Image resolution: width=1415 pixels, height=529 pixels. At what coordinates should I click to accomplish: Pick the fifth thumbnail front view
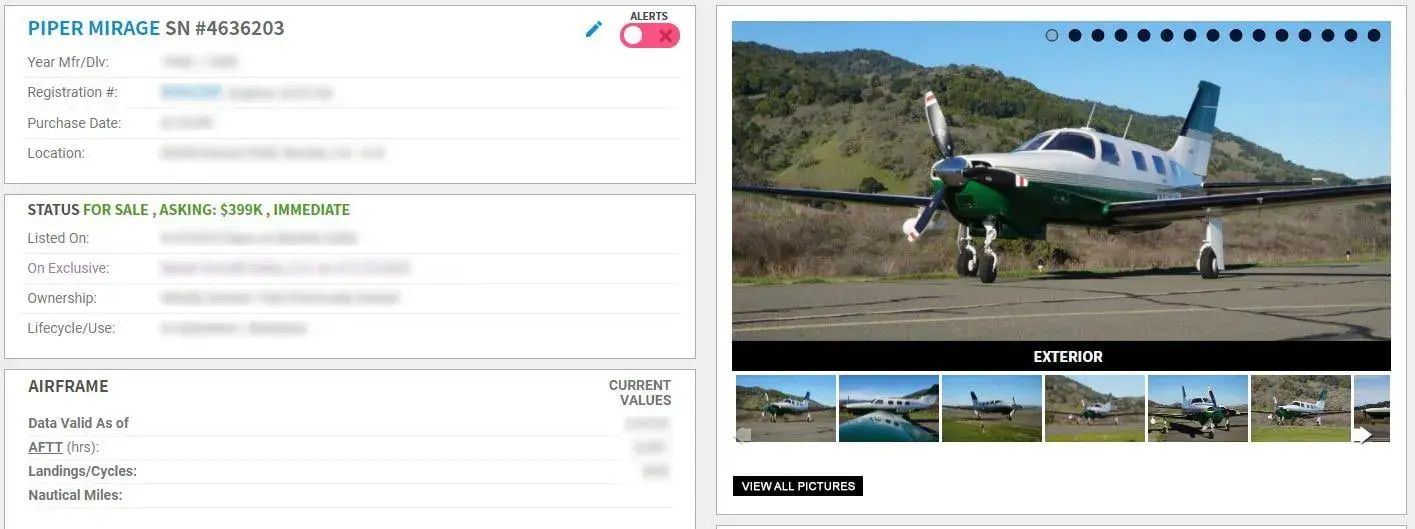coord(1197,408)
